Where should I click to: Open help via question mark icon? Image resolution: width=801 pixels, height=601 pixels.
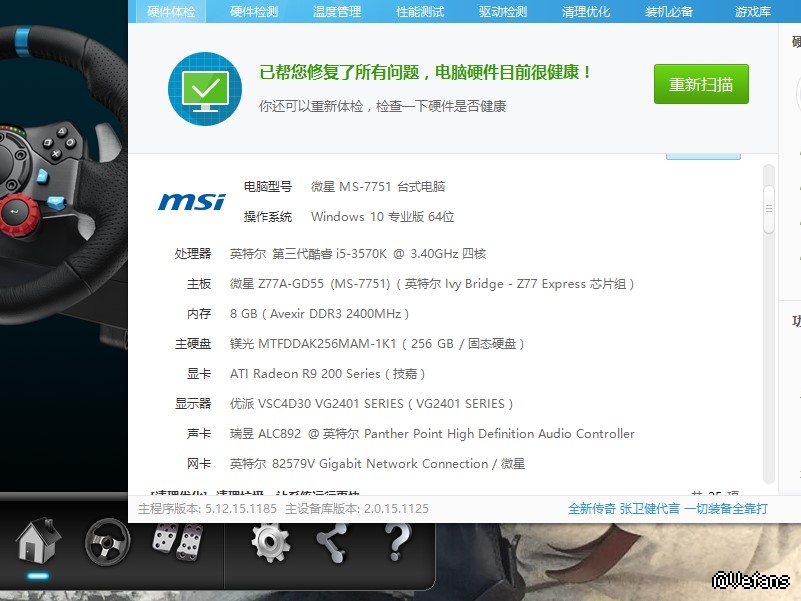[x=397, y=542]
